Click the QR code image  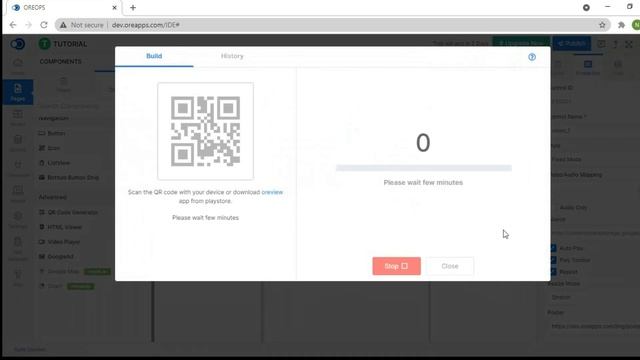tap(205, 131)
